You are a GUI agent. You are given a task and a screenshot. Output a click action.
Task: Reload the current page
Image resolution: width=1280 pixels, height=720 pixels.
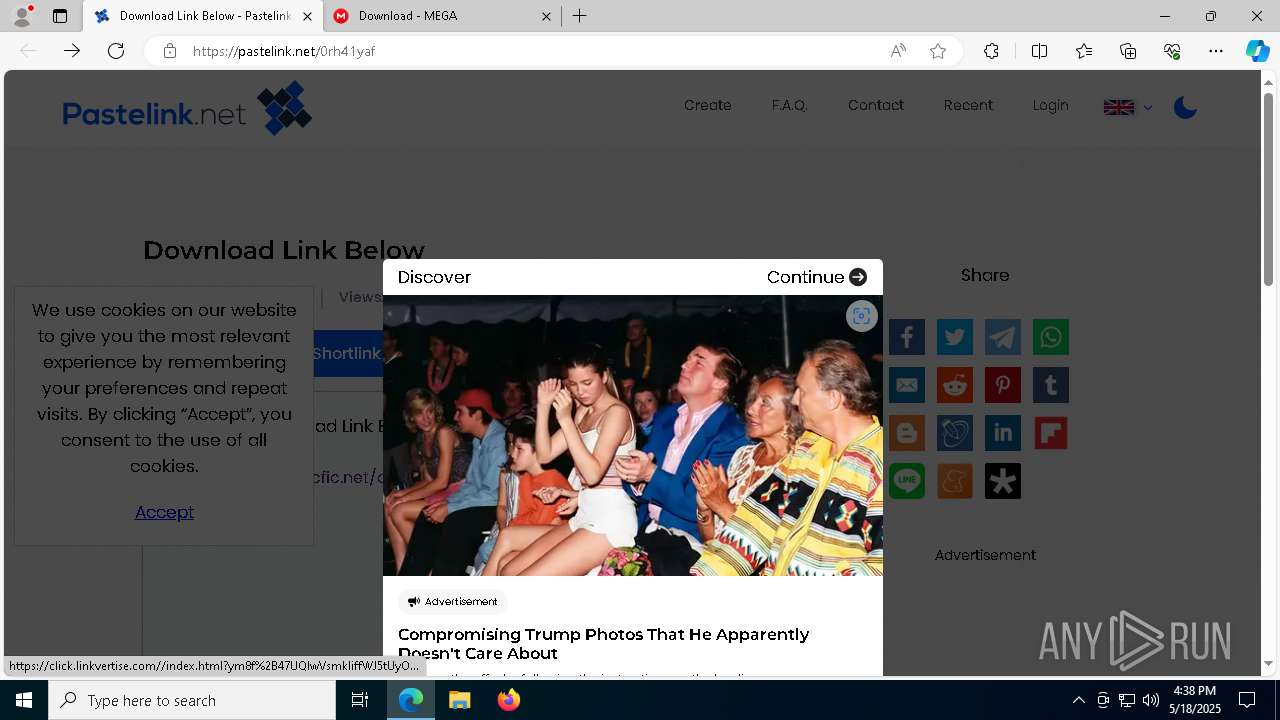[x=116, y=51]
